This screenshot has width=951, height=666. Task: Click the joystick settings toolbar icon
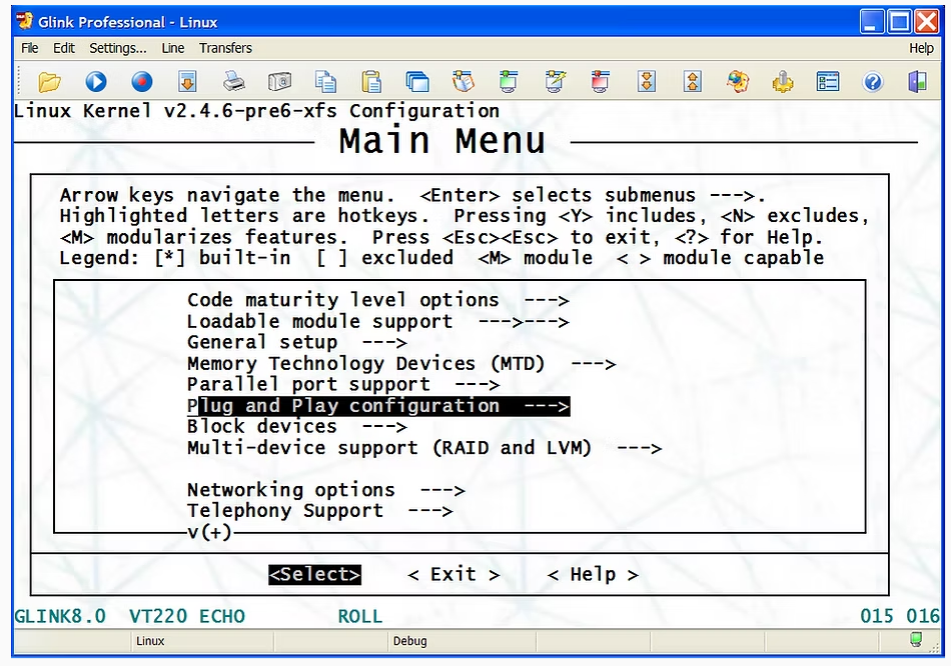coord(783,82)
